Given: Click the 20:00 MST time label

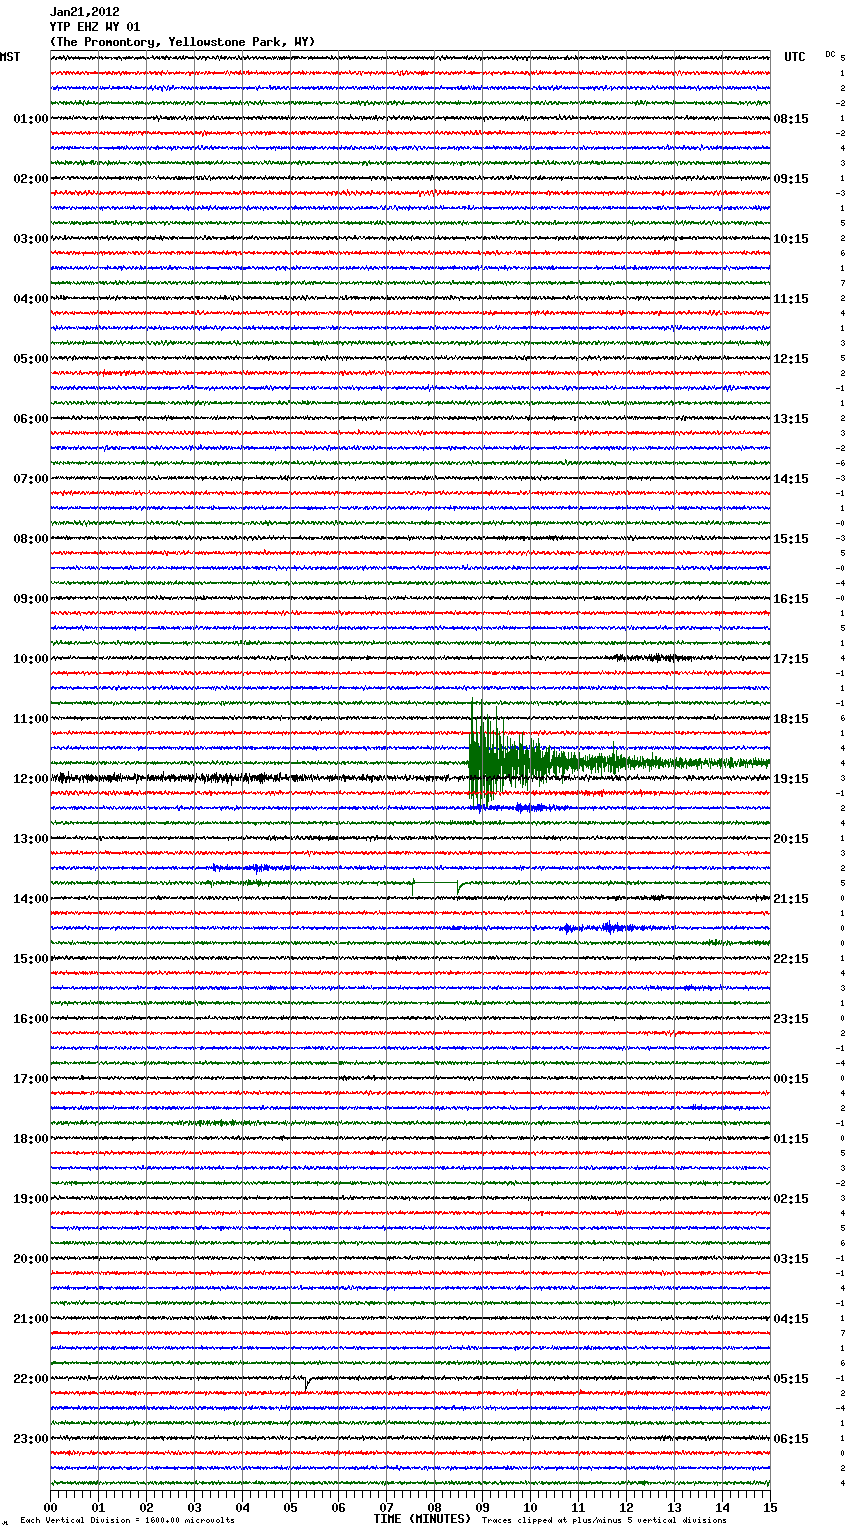Looking at the screenshot, I should 31,1259.
